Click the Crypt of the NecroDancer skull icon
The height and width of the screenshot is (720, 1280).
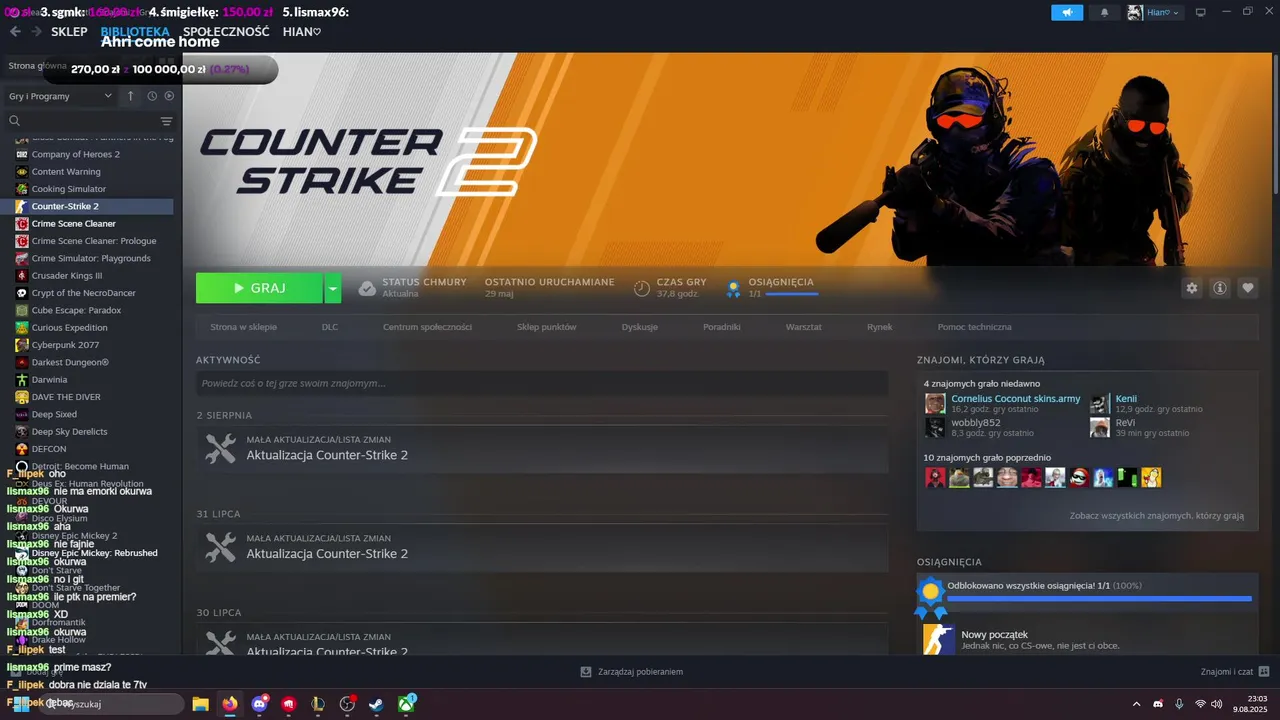pyautogui.click(x=22, y=293)
